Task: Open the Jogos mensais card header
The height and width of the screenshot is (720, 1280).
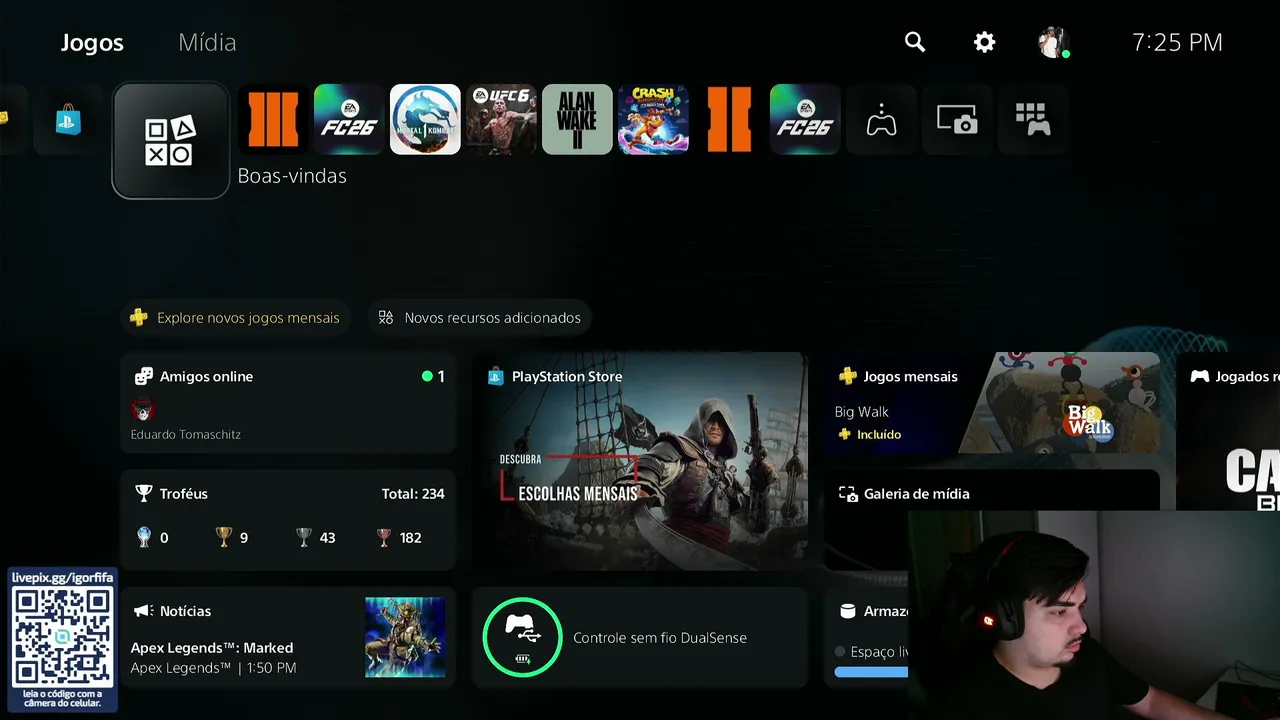Action: [x=898, y=376]
